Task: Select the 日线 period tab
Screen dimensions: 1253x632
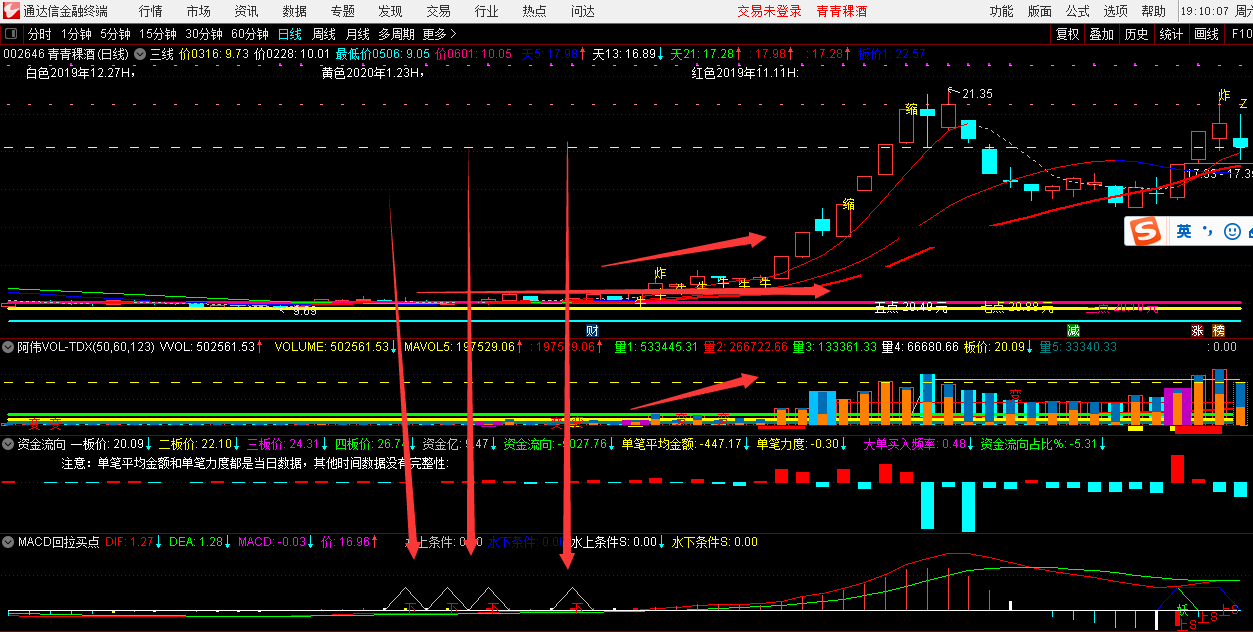Action: (290, 34)
